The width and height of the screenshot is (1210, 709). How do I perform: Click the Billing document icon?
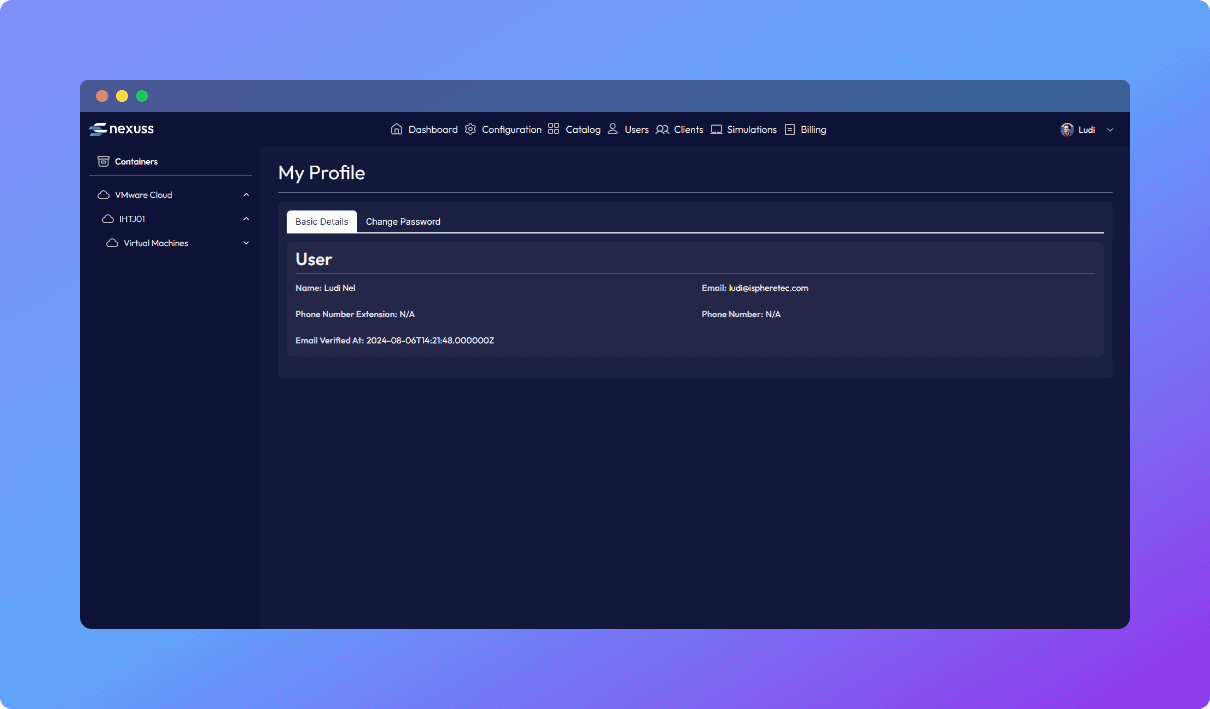790,129
